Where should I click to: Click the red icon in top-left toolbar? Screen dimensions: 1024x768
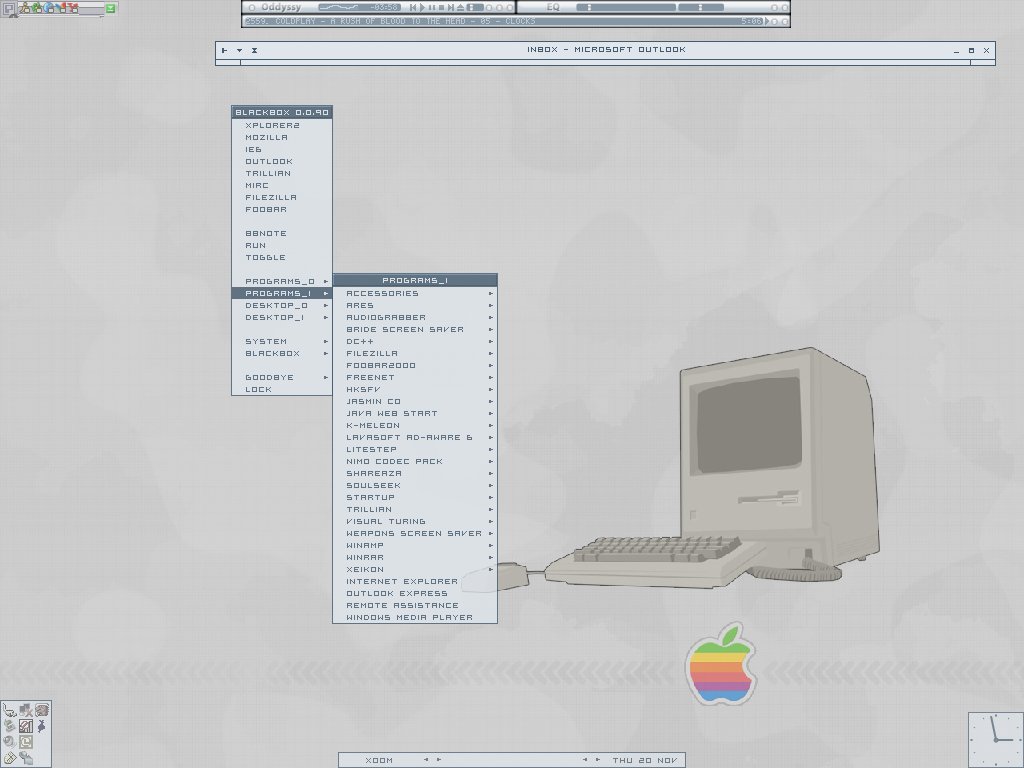pyautogui.click(x=73, y=8)
